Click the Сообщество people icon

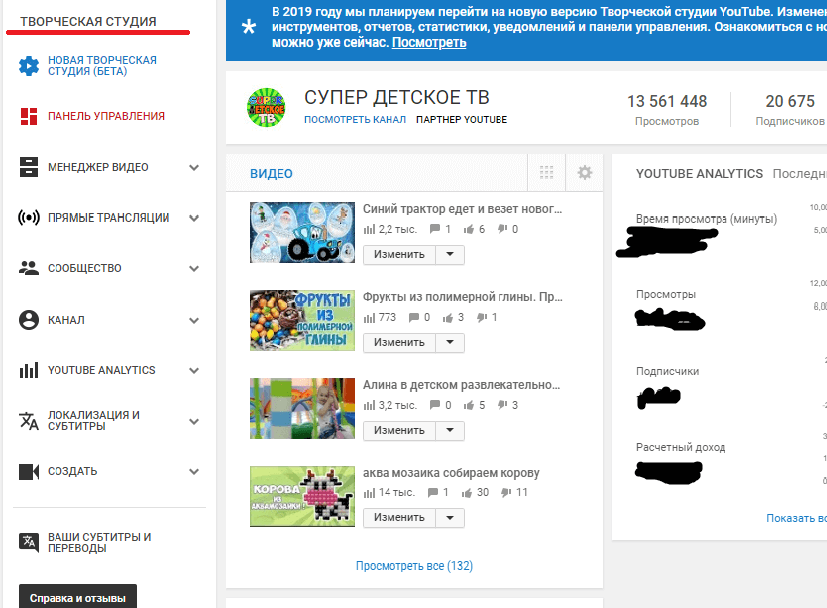[x=29, y=268]
